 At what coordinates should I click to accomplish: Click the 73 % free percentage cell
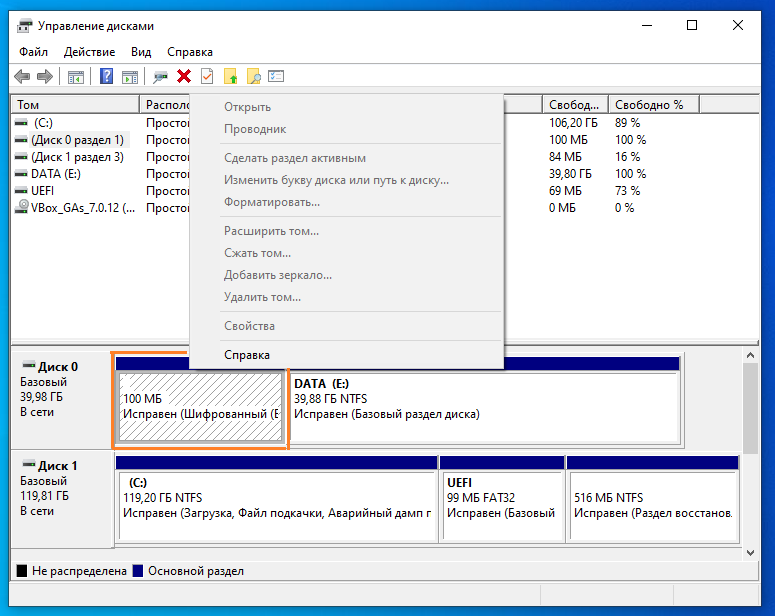coord(627,191)
